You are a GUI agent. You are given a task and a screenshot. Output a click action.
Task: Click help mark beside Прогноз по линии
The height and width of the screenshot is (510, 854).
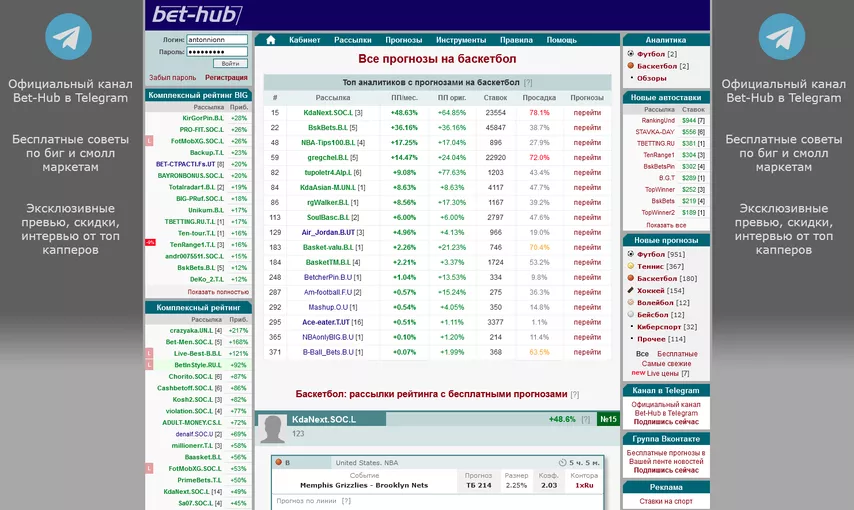pyautogui.click(x=346, y=501)
